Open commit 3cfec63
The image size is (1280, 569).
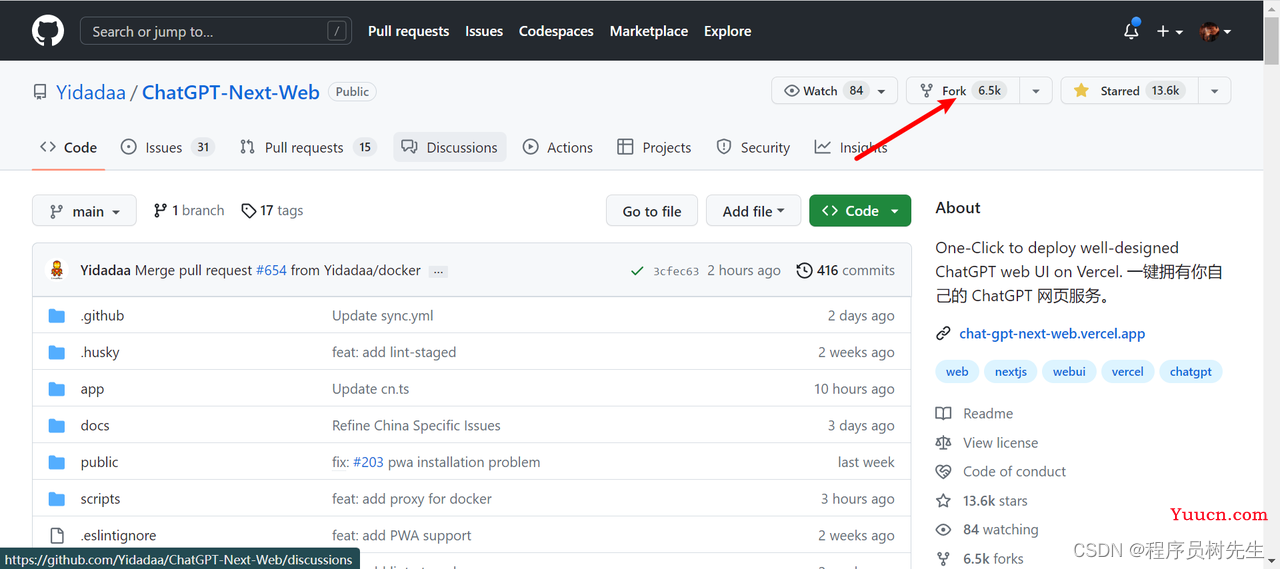676,271
